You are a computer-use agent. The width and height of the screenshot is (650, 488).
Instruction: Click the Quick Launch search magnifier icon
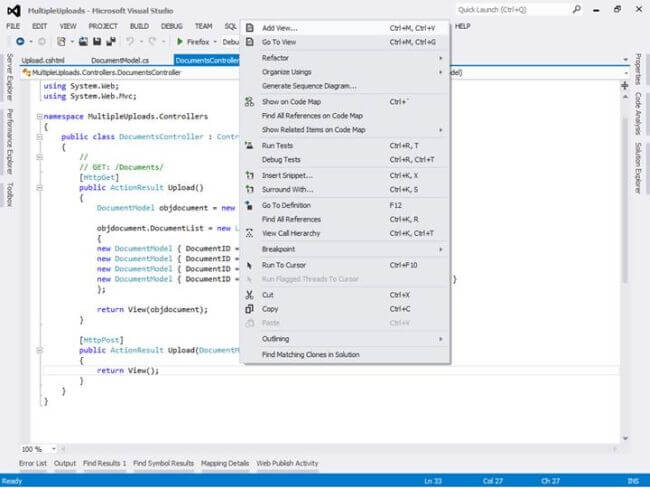click(x=576, y=9)
